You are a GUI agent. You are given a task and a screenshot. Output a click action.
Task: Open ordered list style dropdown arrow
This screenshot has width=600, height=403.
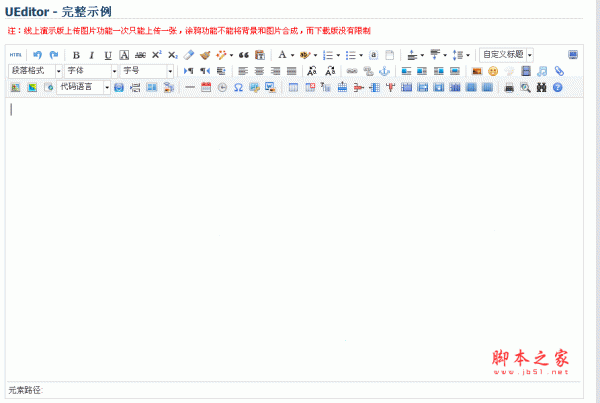[338, 55]
